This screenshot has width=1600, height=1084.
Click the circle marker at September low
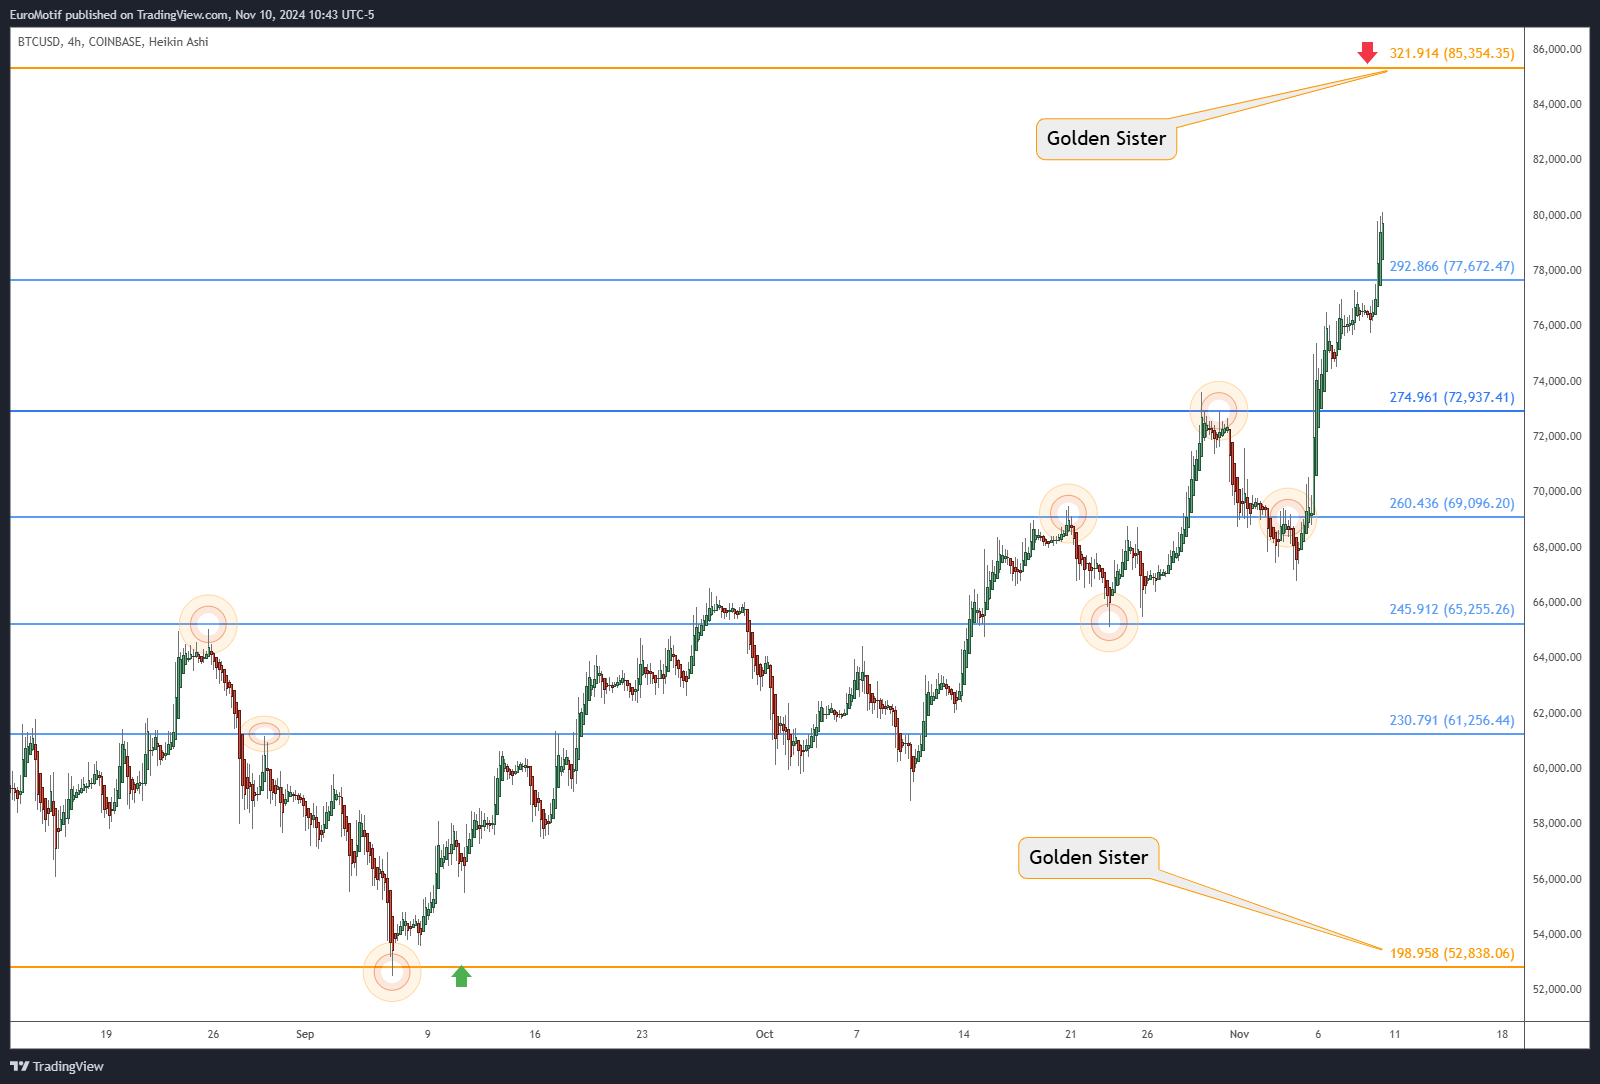pyautogui.click(x=392, y=971)
